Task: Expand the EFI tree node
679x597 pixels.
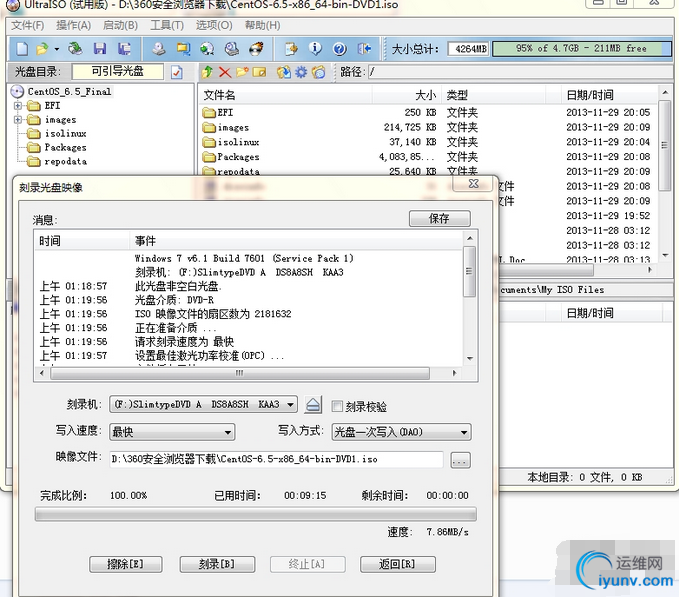Action: (18, 106)
